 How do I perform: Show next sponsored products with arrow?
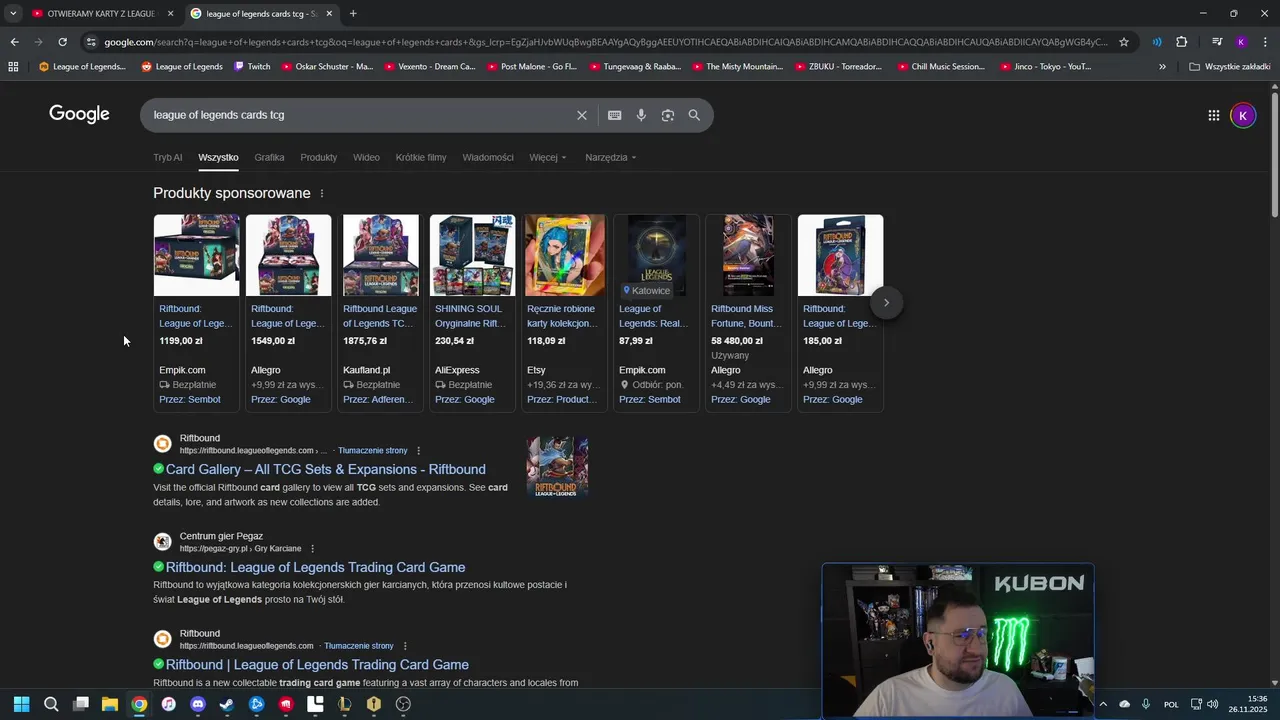tap(886, 302)
